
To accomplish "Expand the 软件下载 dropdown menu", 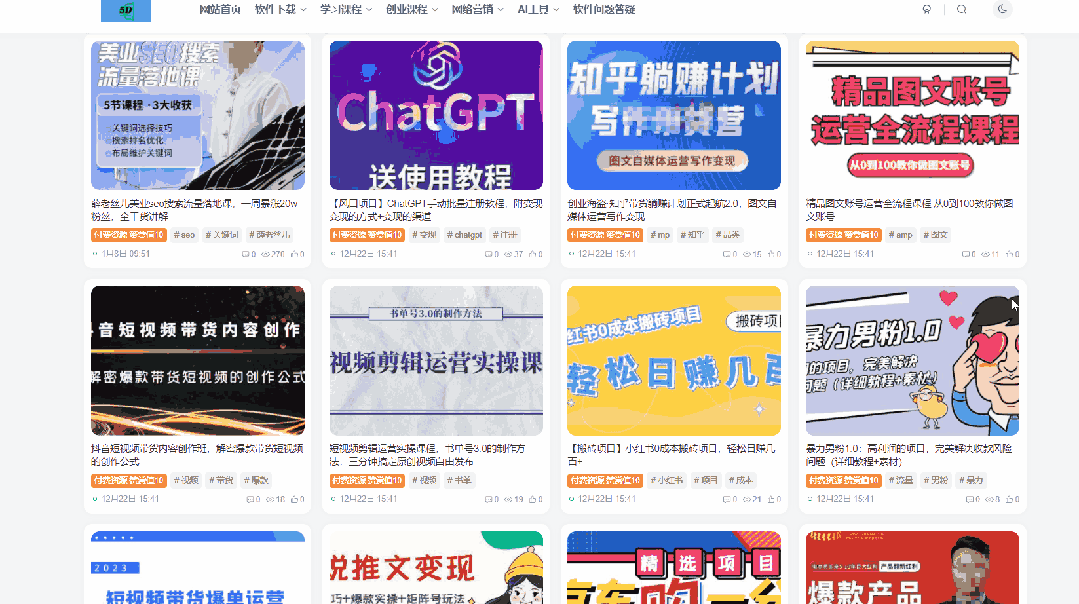I will [x=280, y=10].
